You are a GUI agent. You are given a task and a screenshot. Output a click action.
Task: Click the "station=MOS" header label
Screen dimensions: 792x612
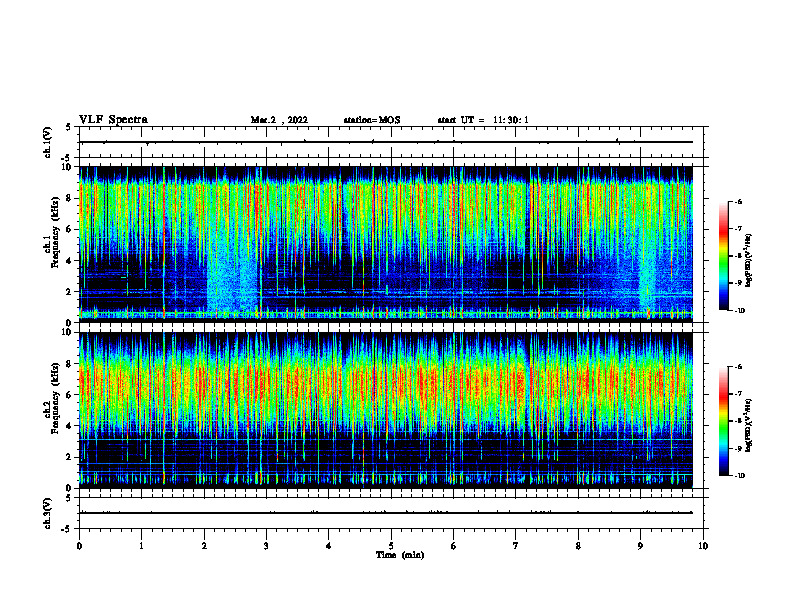click(372, 120)
